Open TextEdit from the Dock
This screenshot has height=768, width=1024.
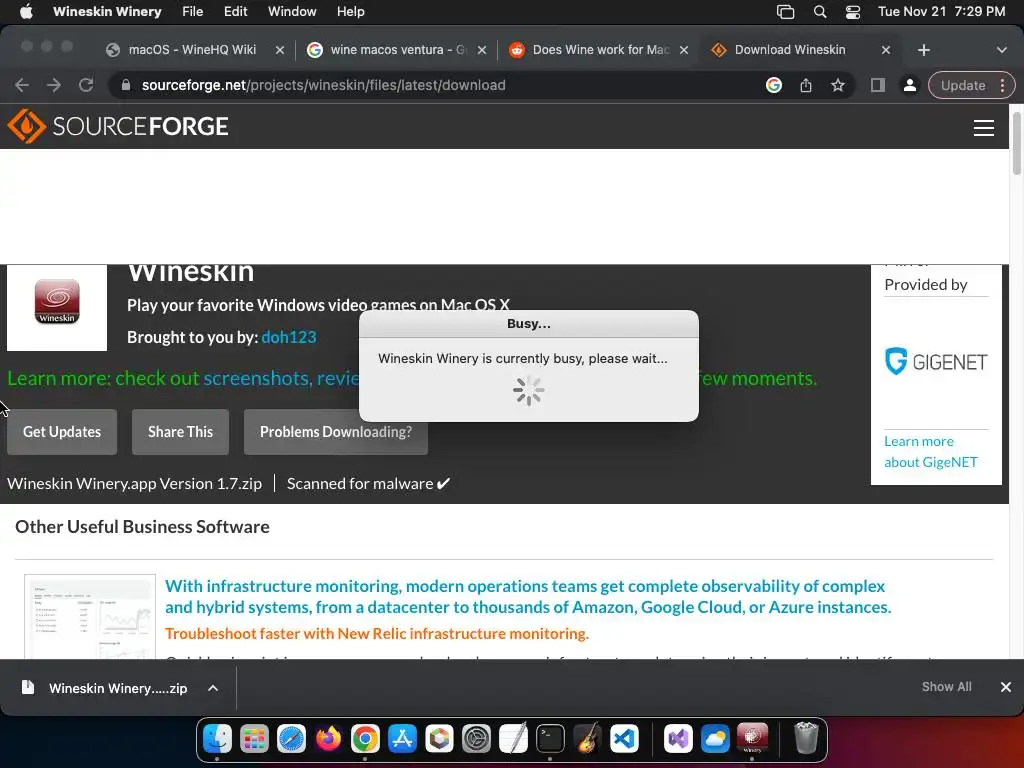click(513, 739)
